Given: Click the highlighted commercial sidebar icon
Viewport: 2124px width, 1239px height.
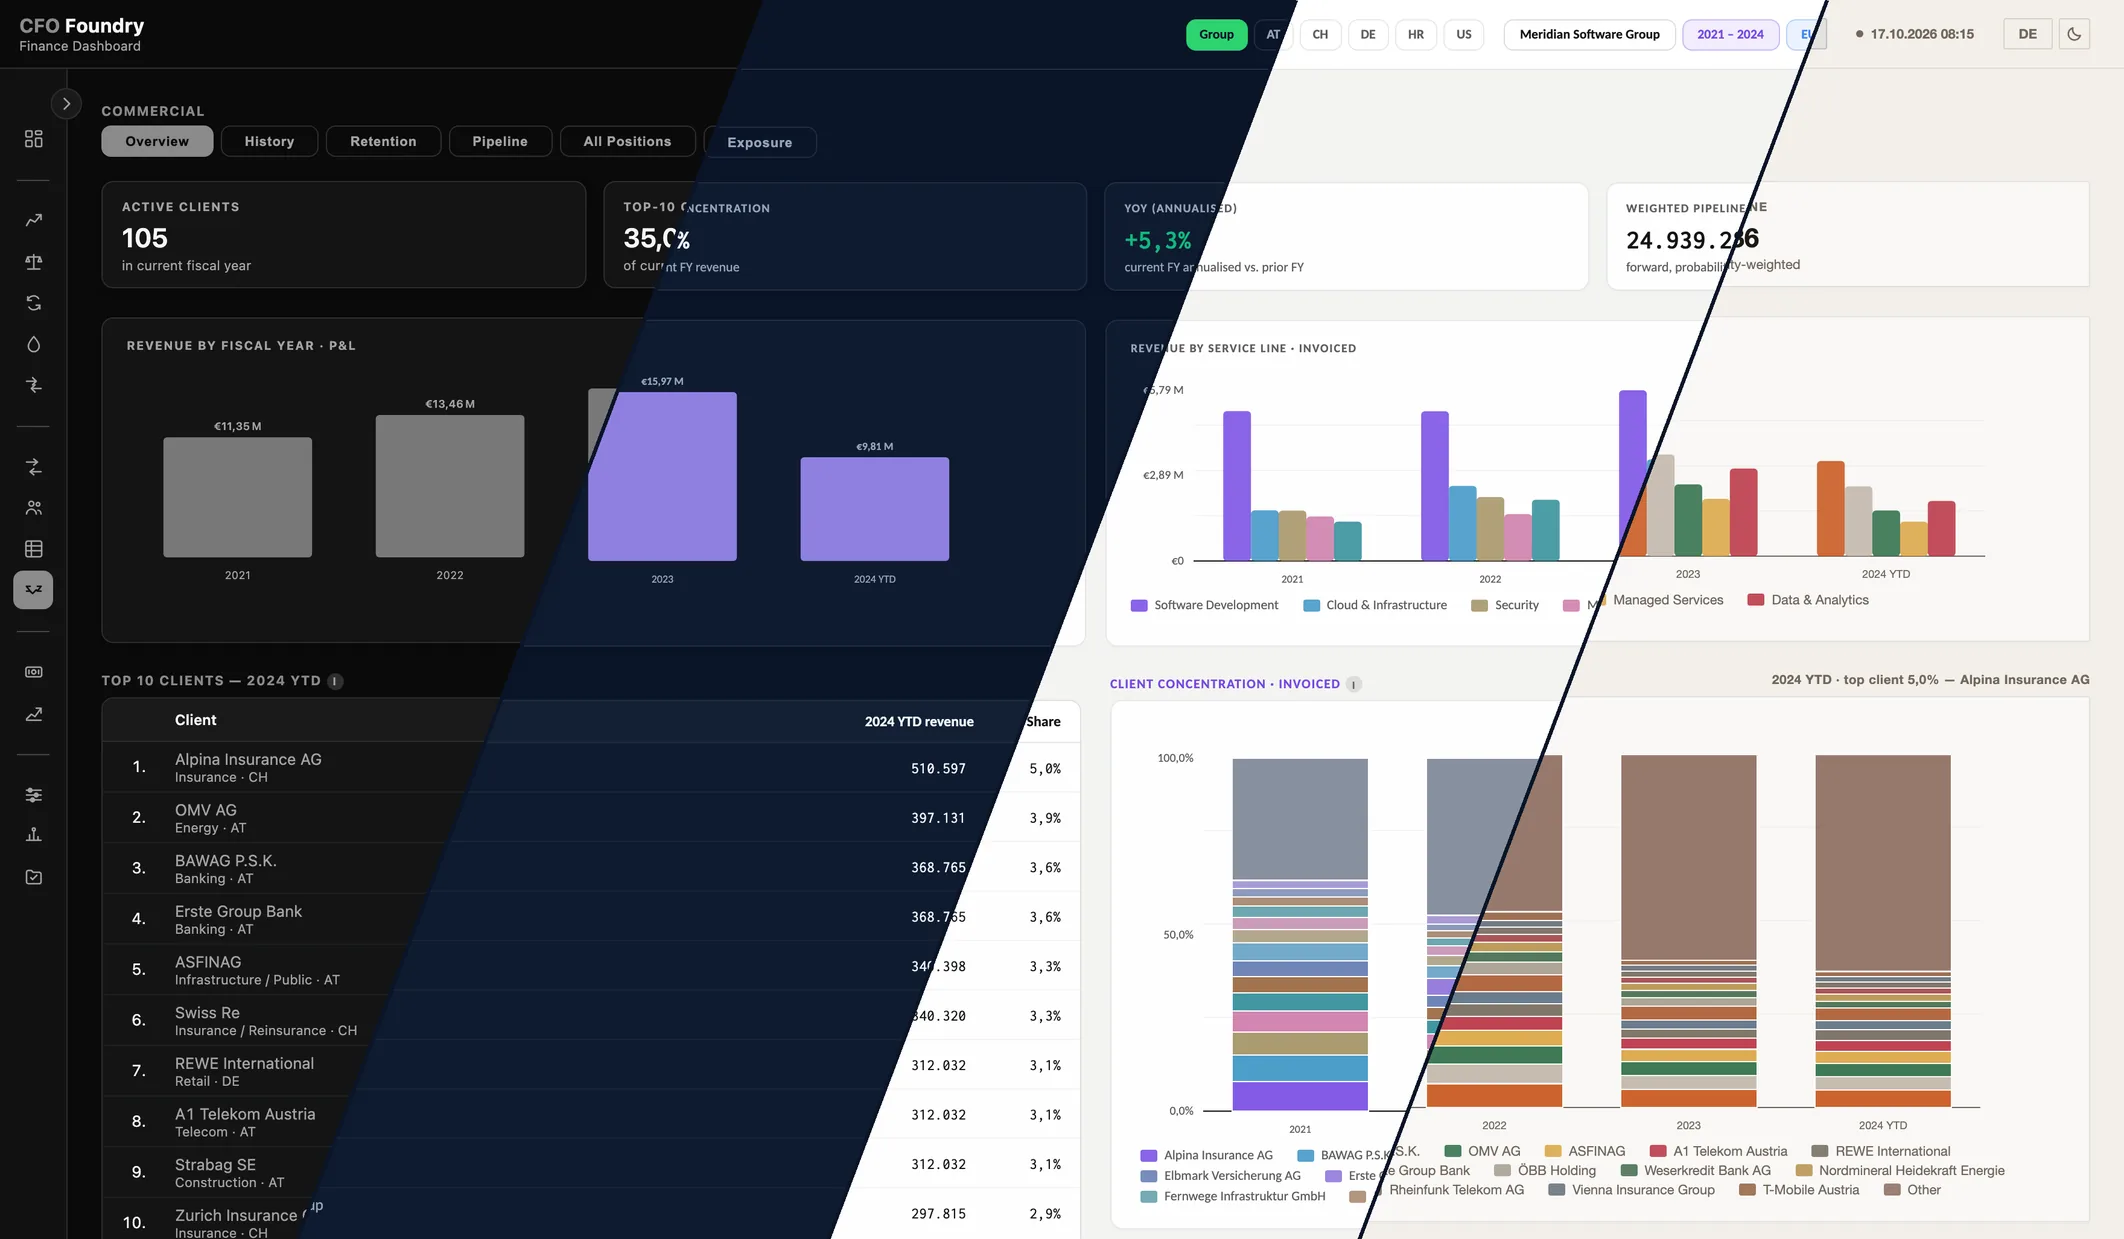Looking at the screenshot, I should 33,590.
